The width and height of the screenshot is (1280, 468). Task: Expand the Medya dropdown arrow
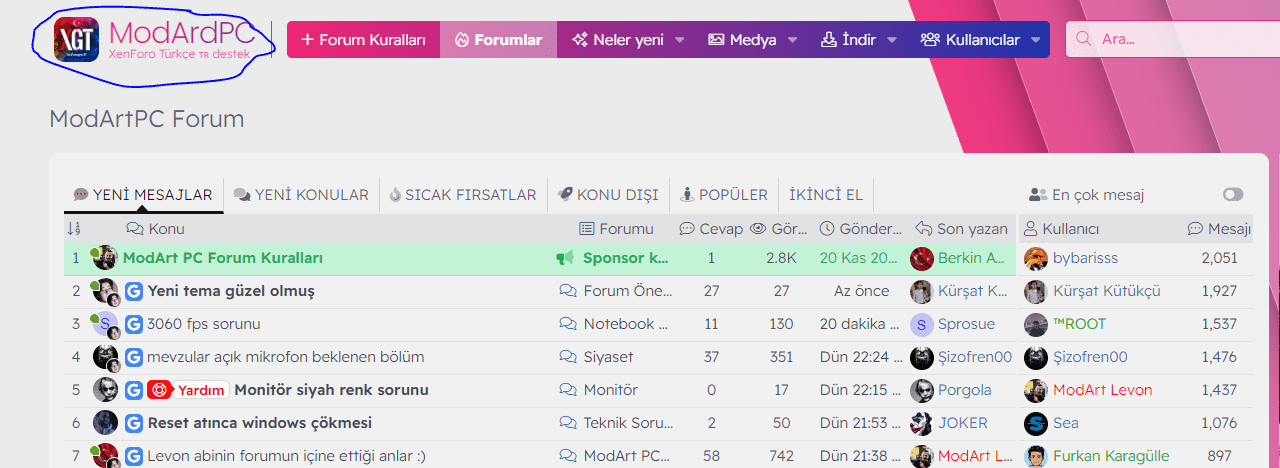tap(793, 40)
